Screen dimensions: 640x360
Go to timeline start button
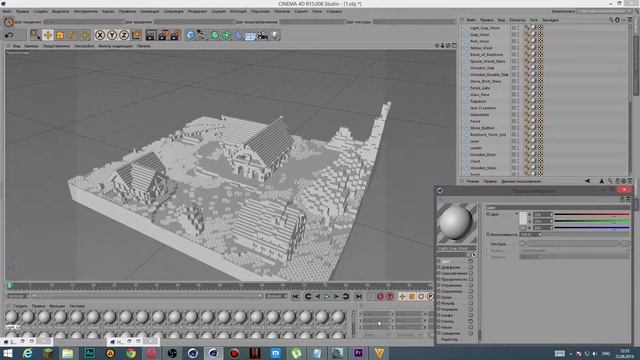click(x=296, y=296)
